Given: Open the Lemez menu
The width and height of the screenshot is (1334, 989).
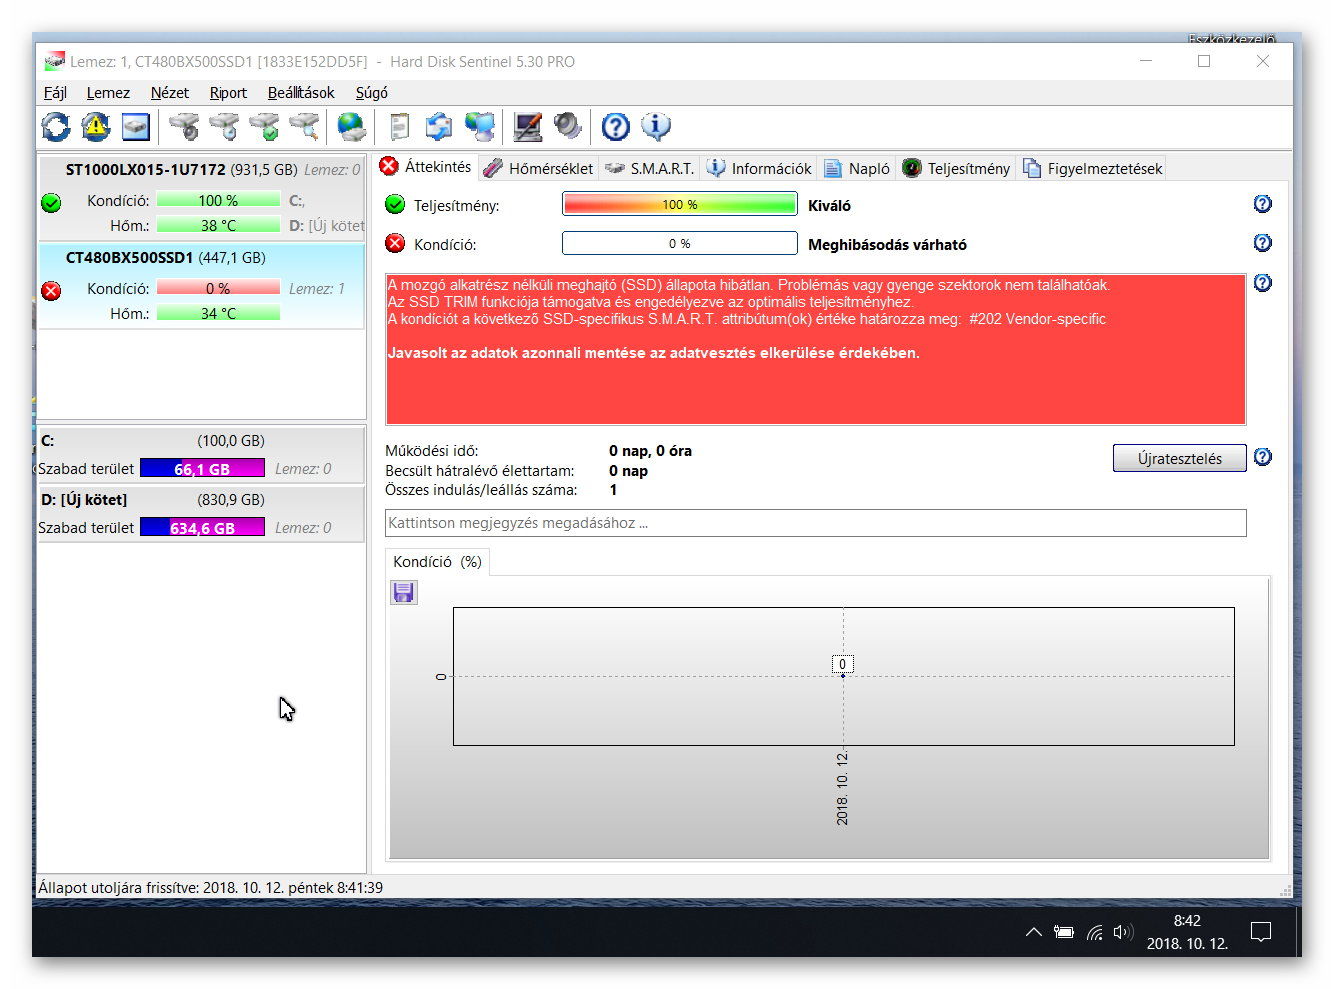Looking at the screenshot, I should click(108, 93).
